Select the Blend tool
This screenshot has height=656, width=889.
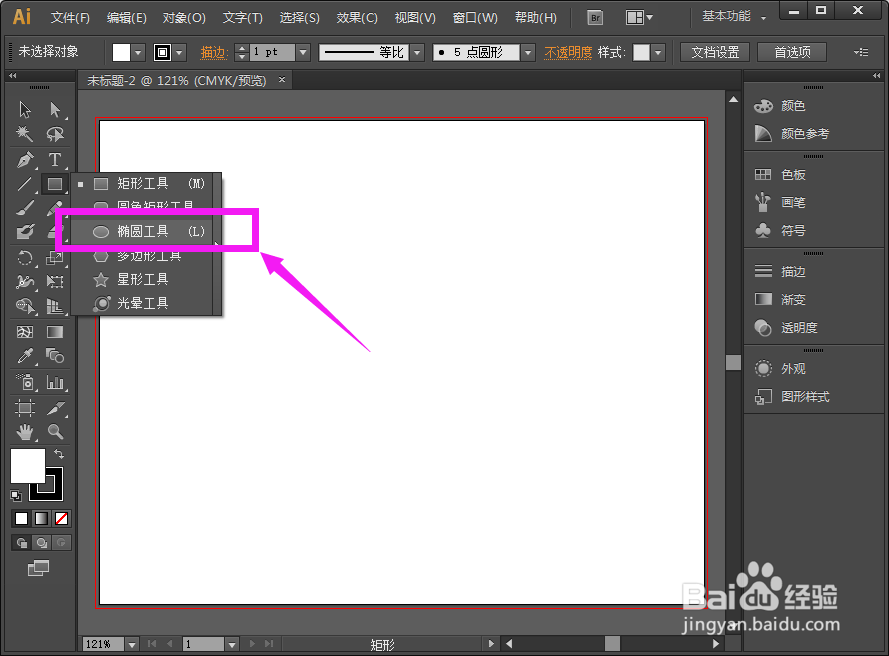55,356
